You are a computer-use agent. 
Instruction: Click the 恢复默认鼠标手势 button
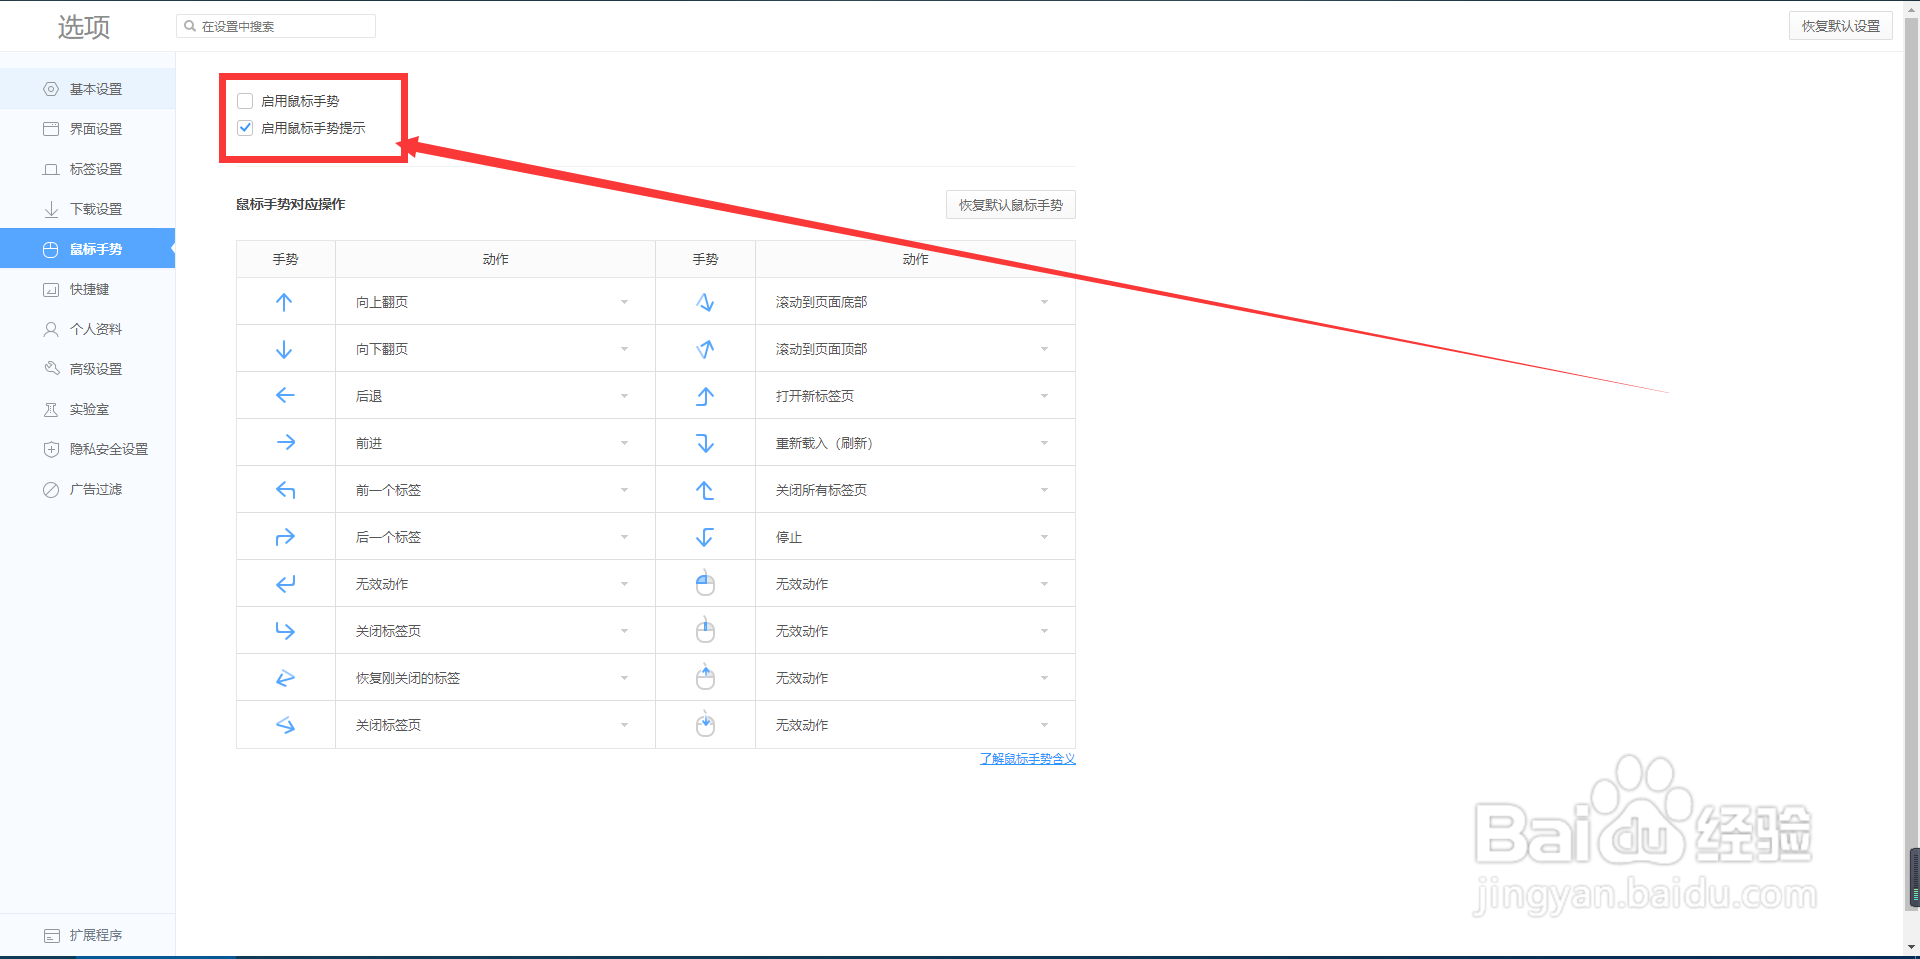pos(1010,205)
